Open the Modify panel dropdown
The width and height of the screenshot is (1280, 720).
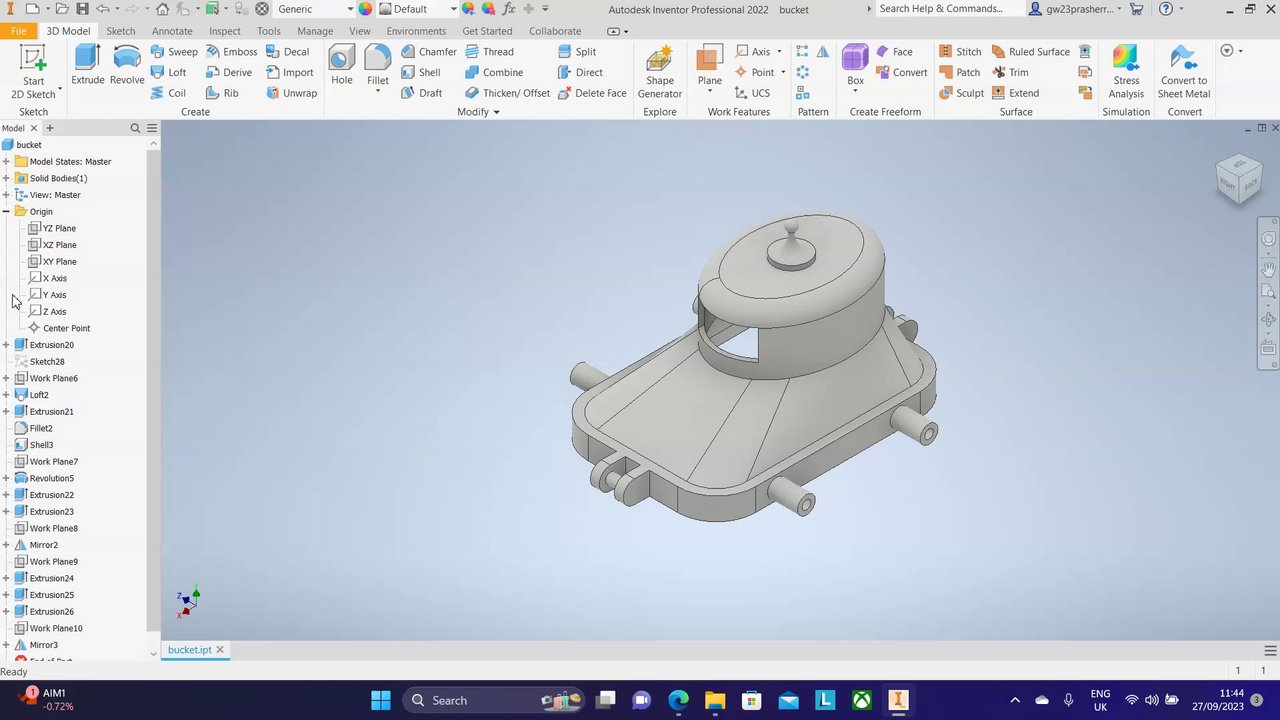[x=479, y=112]
